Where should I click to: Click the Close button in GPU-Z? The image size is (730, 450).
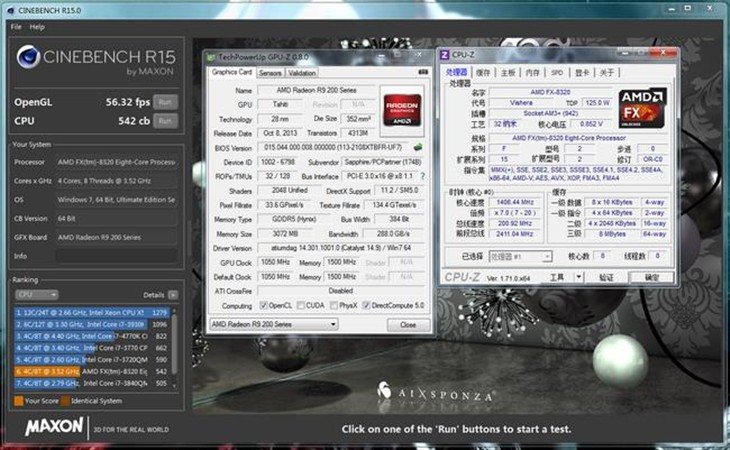click(408, 325)
